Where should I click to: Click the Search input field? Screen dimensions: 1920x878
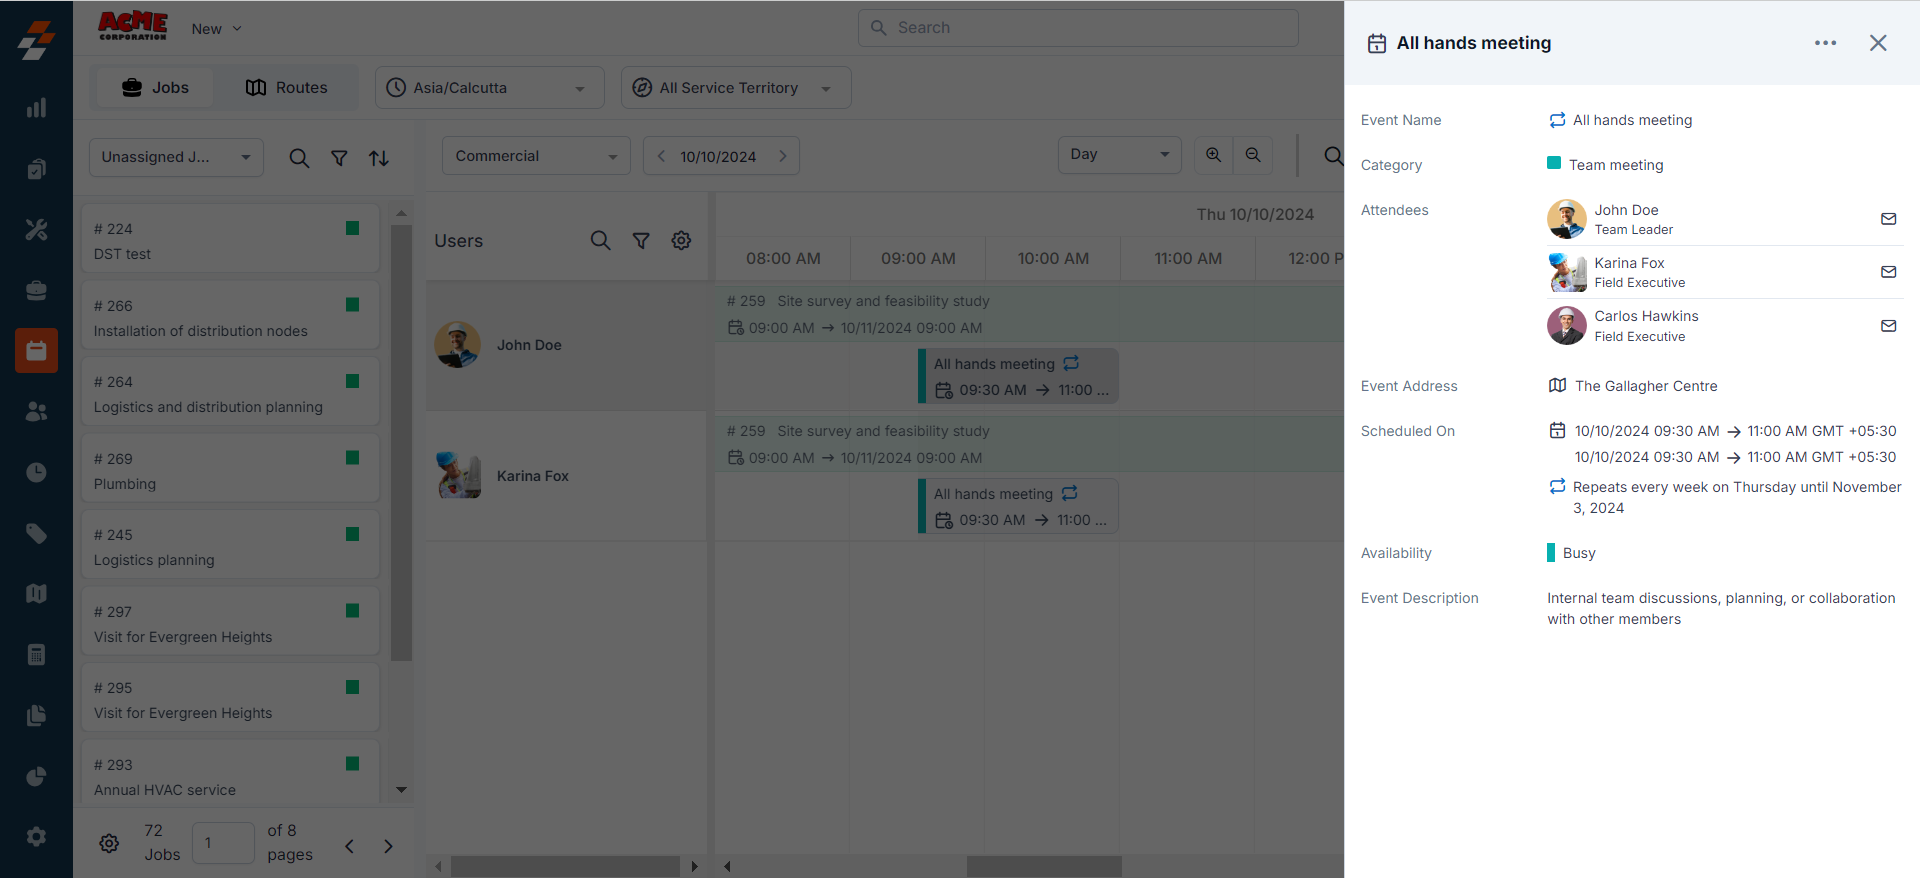(x=1078, y=28)
